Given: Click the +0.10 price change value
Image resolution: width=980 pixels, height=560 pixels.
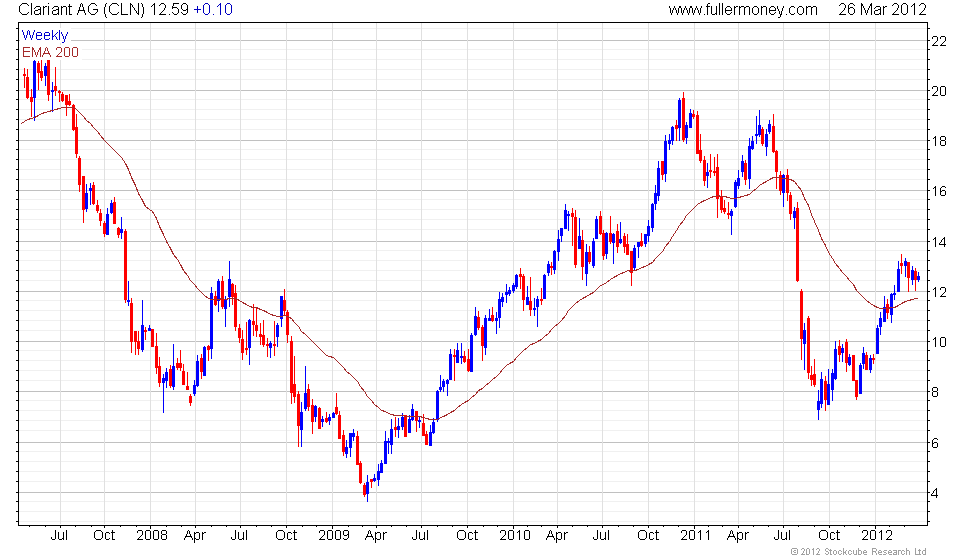Looking at the screenshot, I should click(x=212, y=9).
